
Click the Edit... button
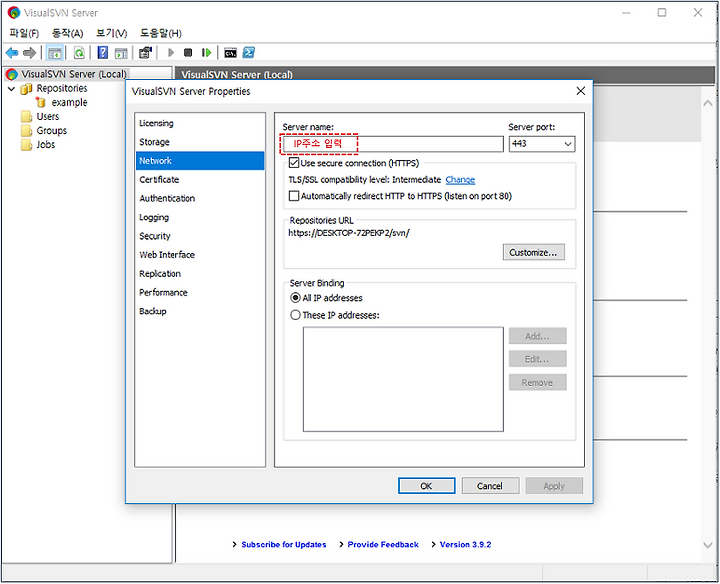pyautogui.click(x=537, y=359)
